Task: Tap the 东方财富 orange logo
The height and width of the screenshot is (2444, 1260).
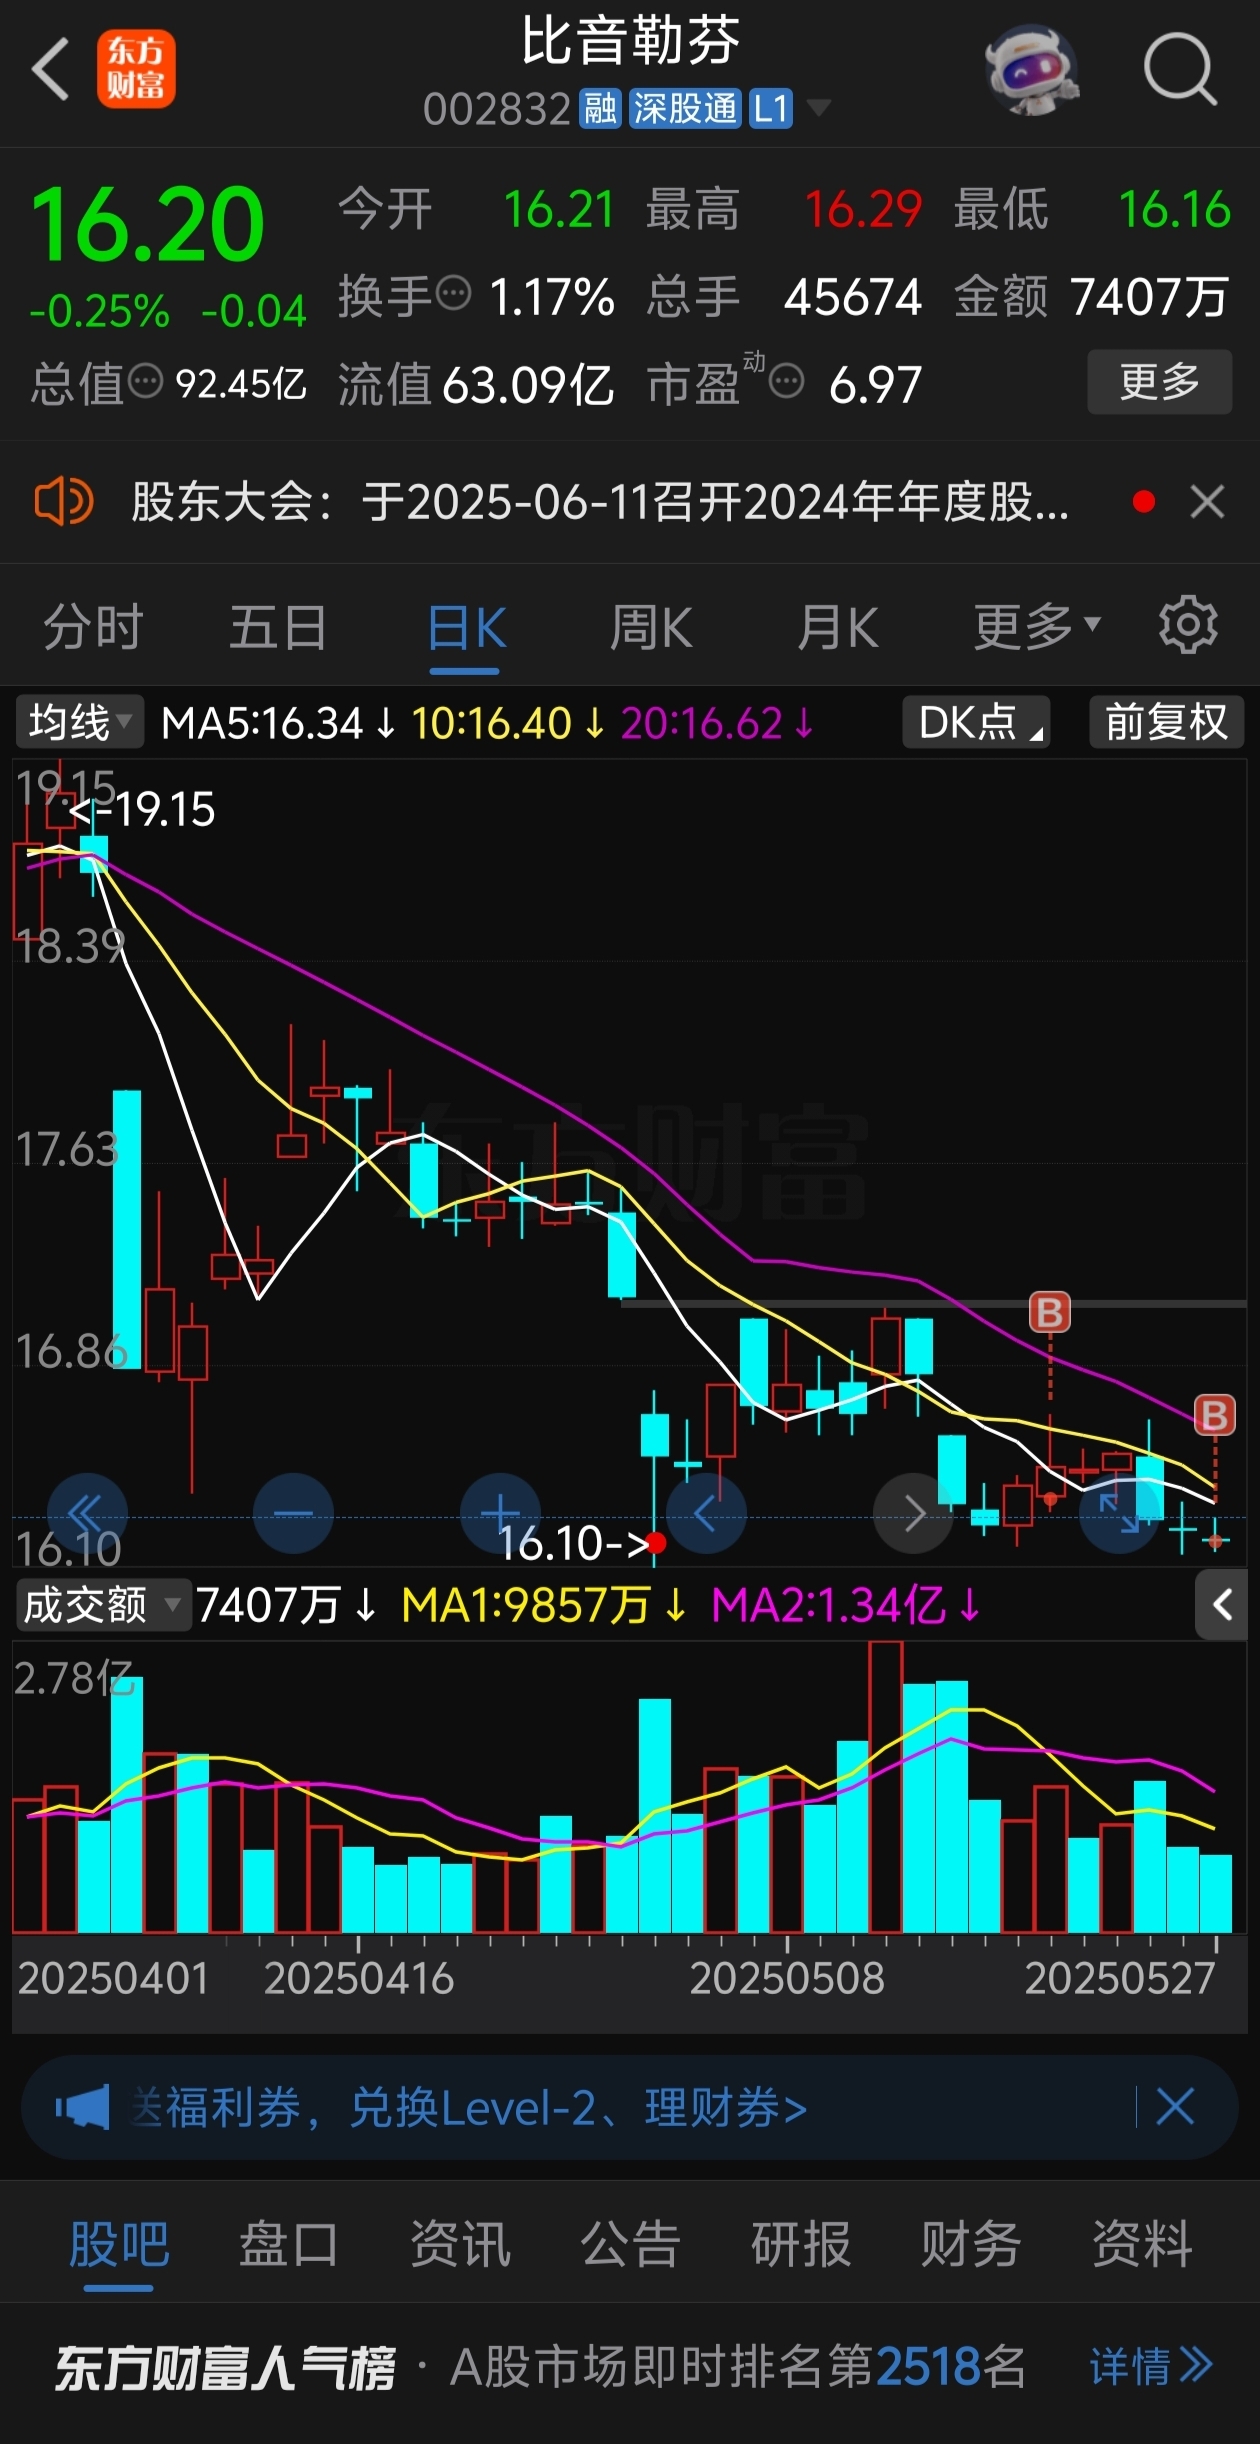Action: 136,69
